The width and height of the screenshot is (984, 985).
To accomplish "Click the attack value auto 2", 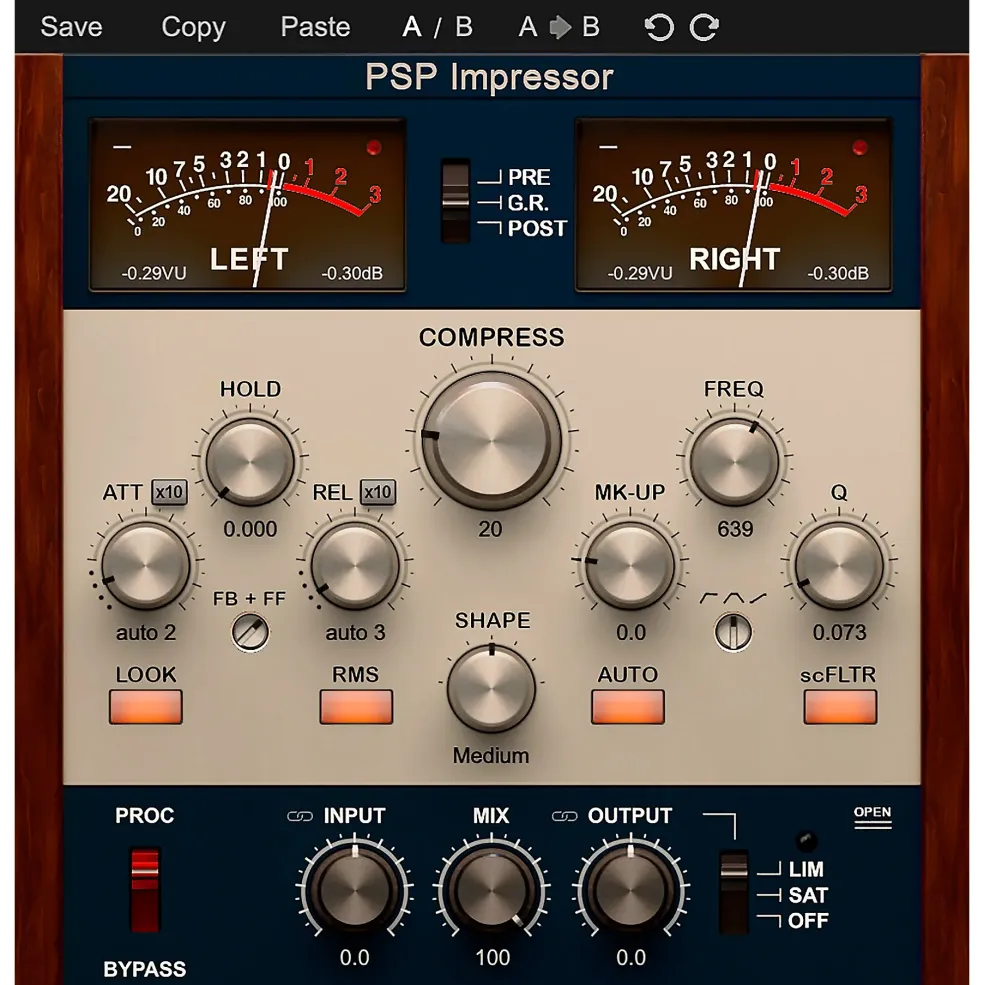I will tap(146, 633).
